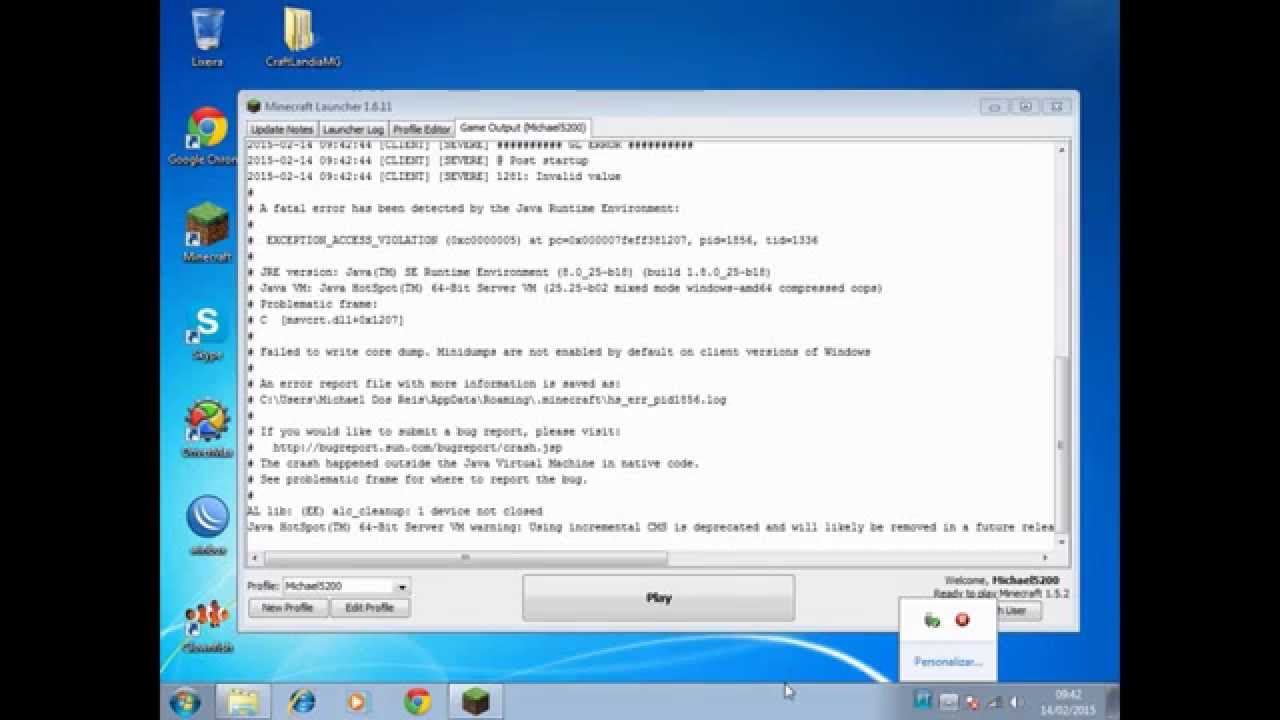
Task: Click the EXCEPTION_ACCESS_VIOLATION line
Action: click(532, 240)
